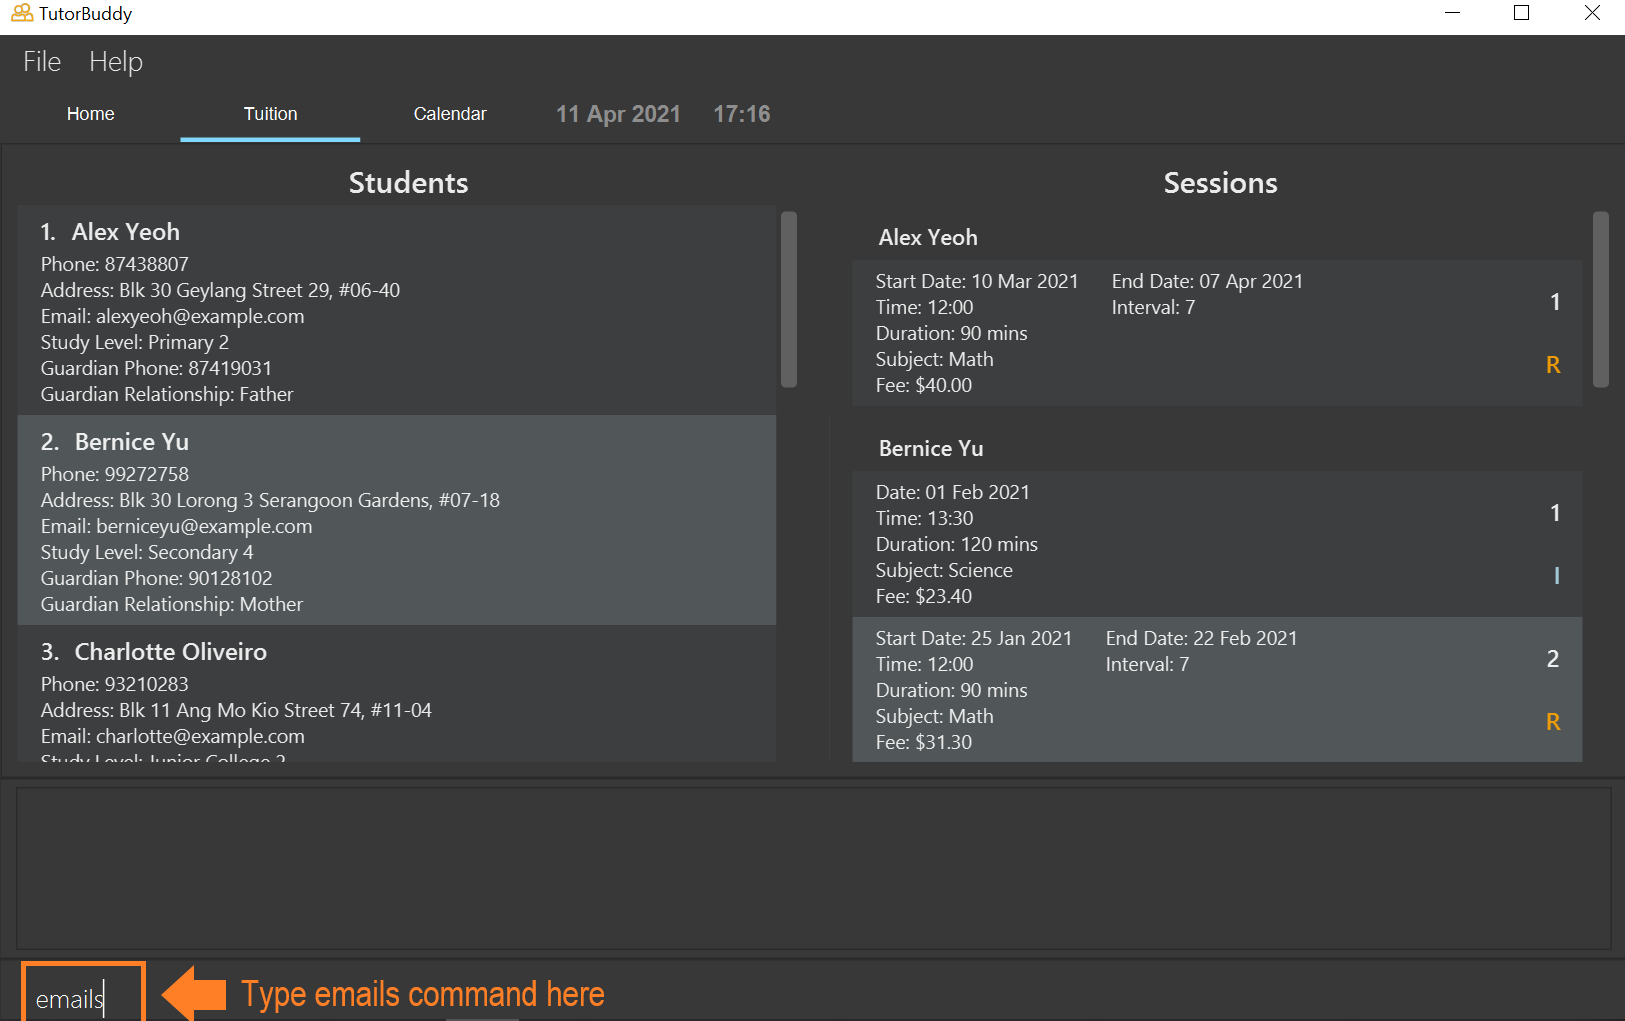Select student 2. Bernice Yu

(x=397, y=521)
